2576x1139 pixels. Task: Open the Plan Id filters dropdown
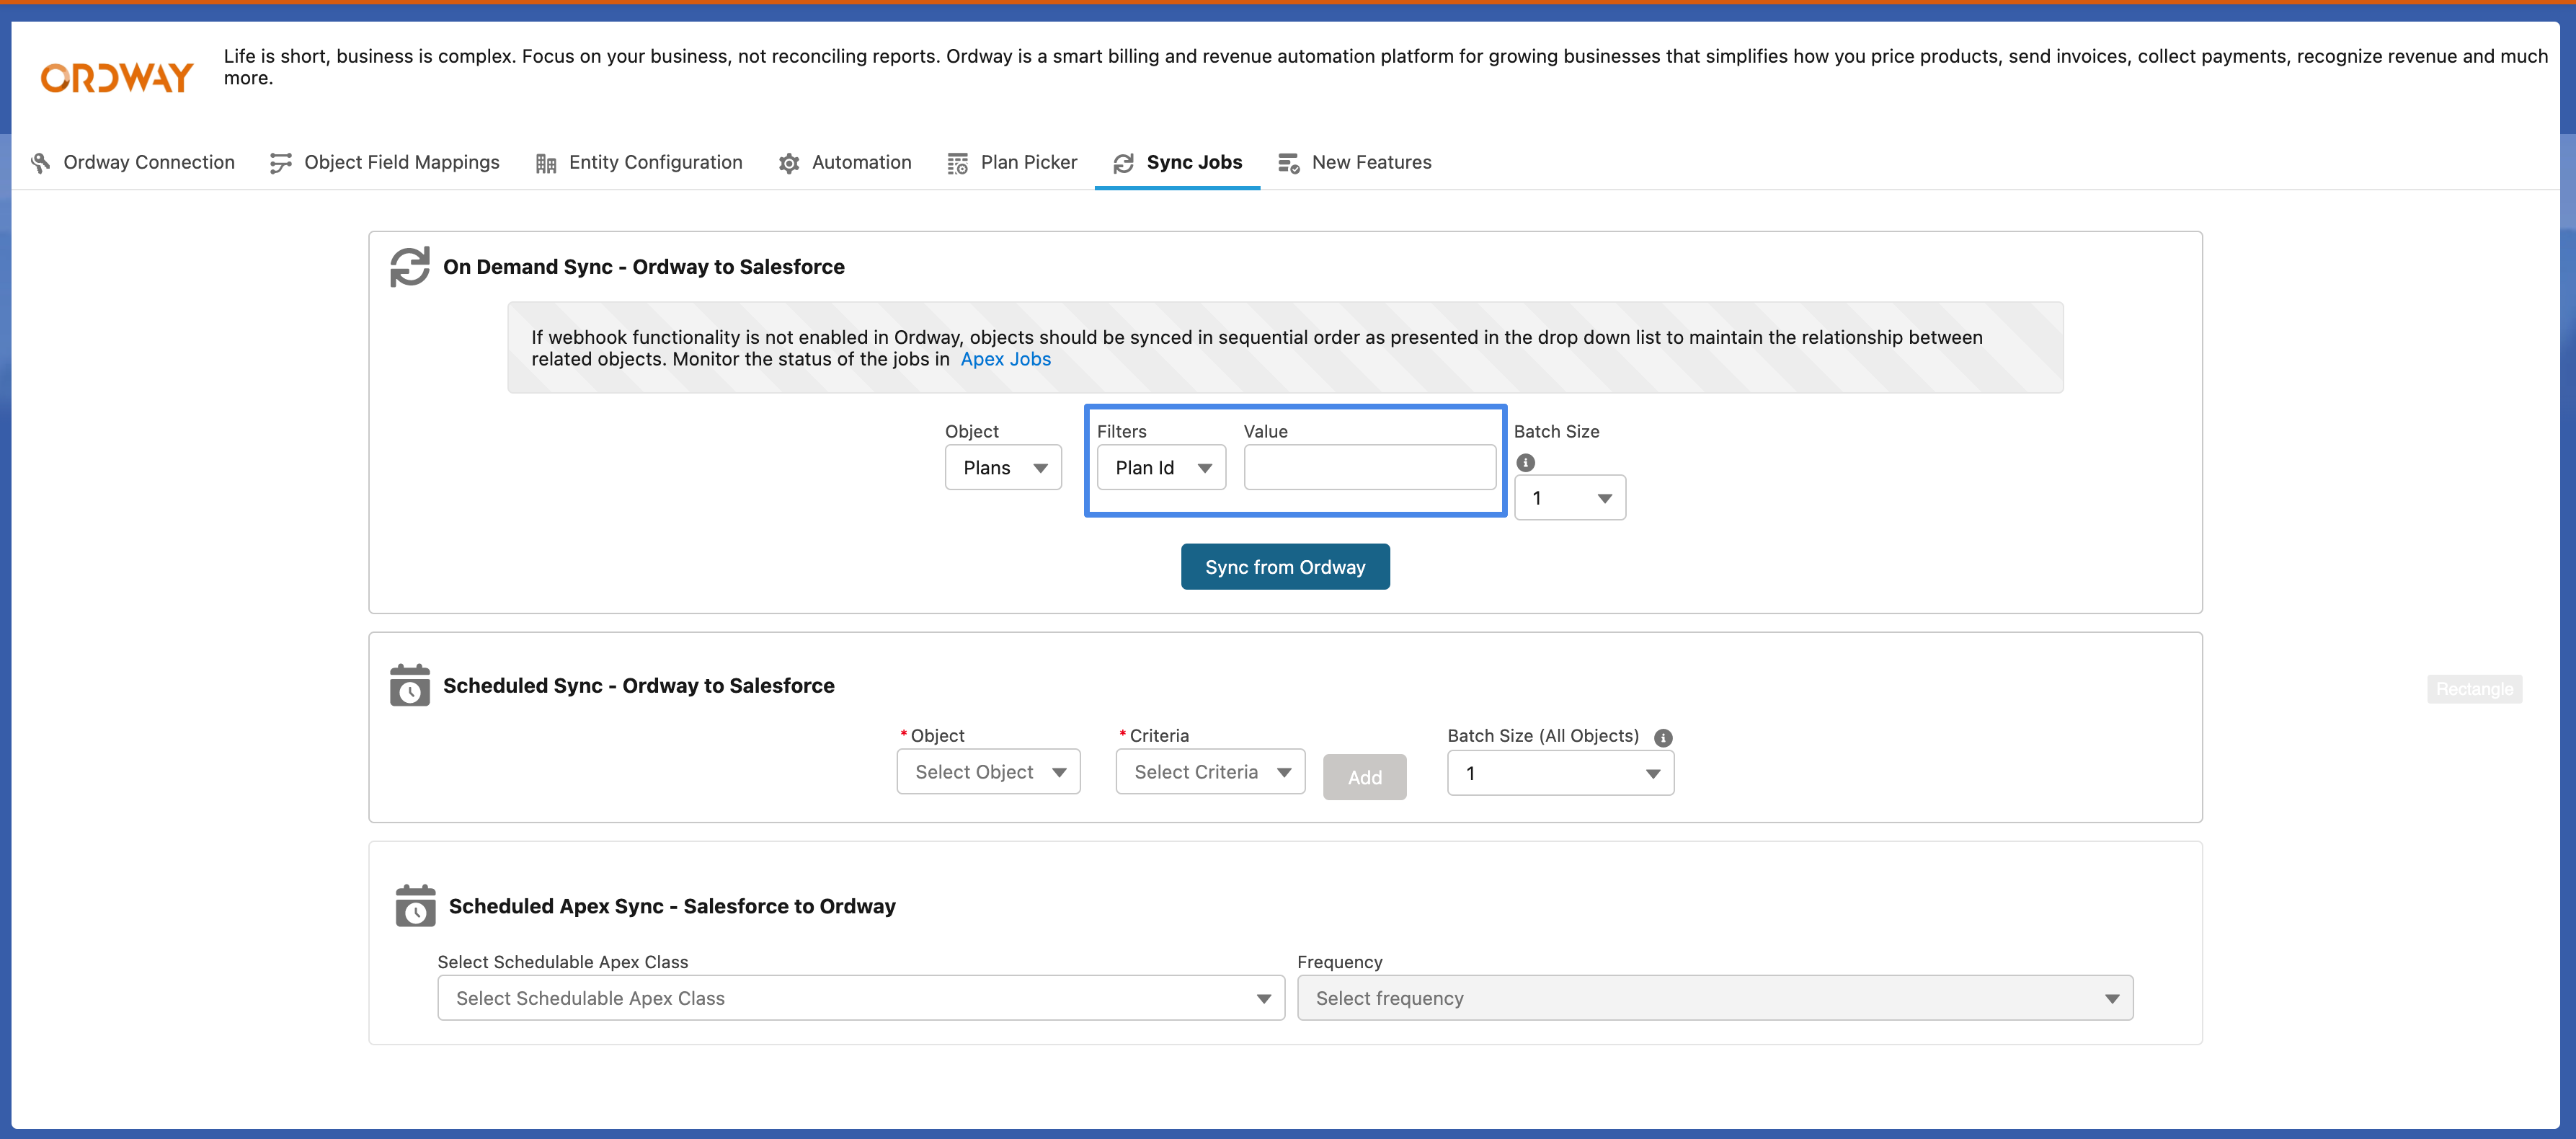coord(1161,468)
